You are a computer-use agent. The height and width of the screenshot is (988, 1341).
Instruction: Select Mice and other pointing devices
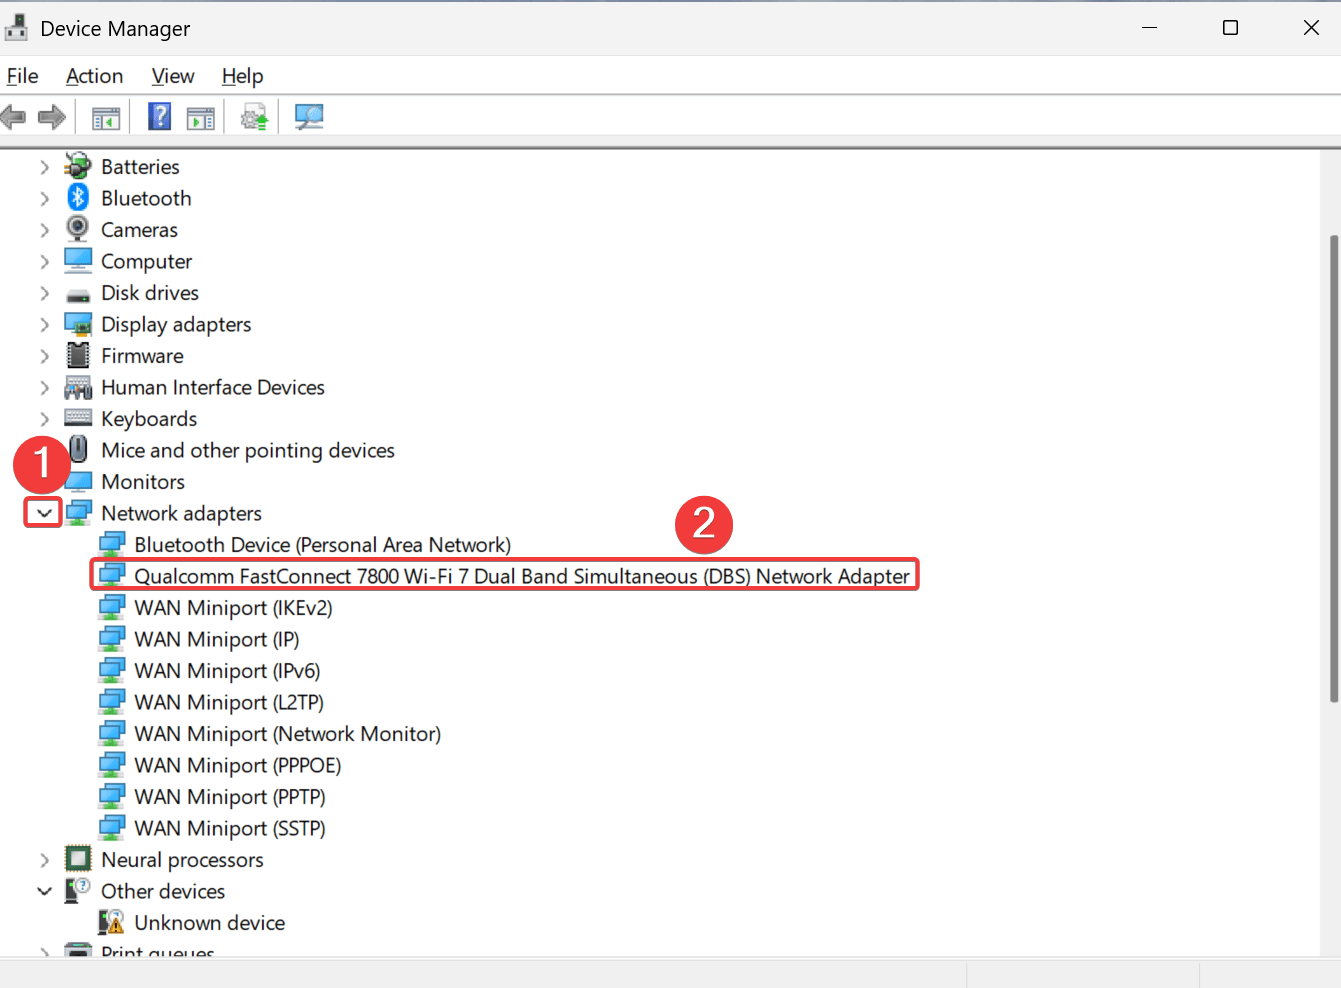[x=248, y=450]
